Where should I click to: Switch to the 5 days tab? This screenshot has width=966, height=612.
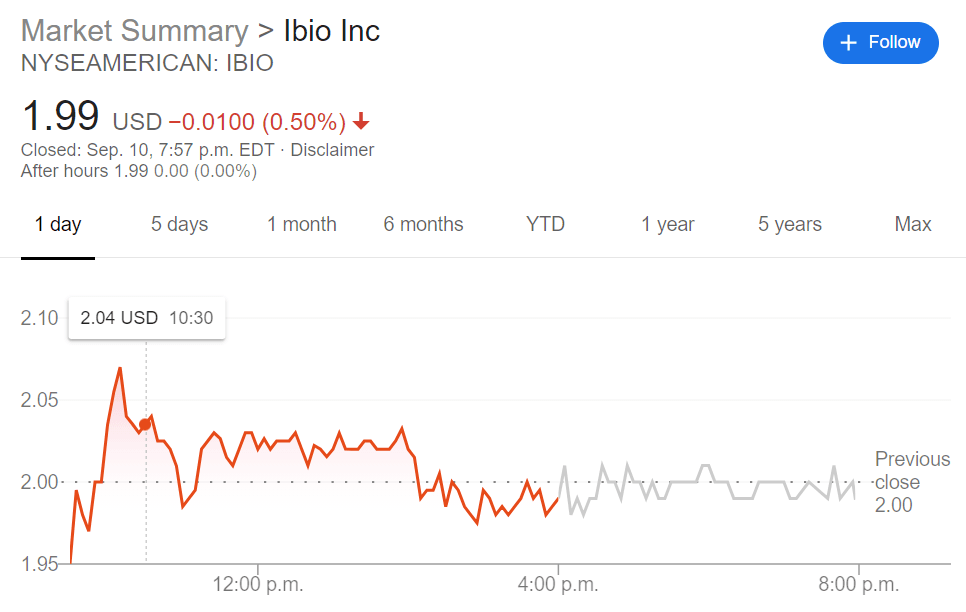tap(180, 224)
